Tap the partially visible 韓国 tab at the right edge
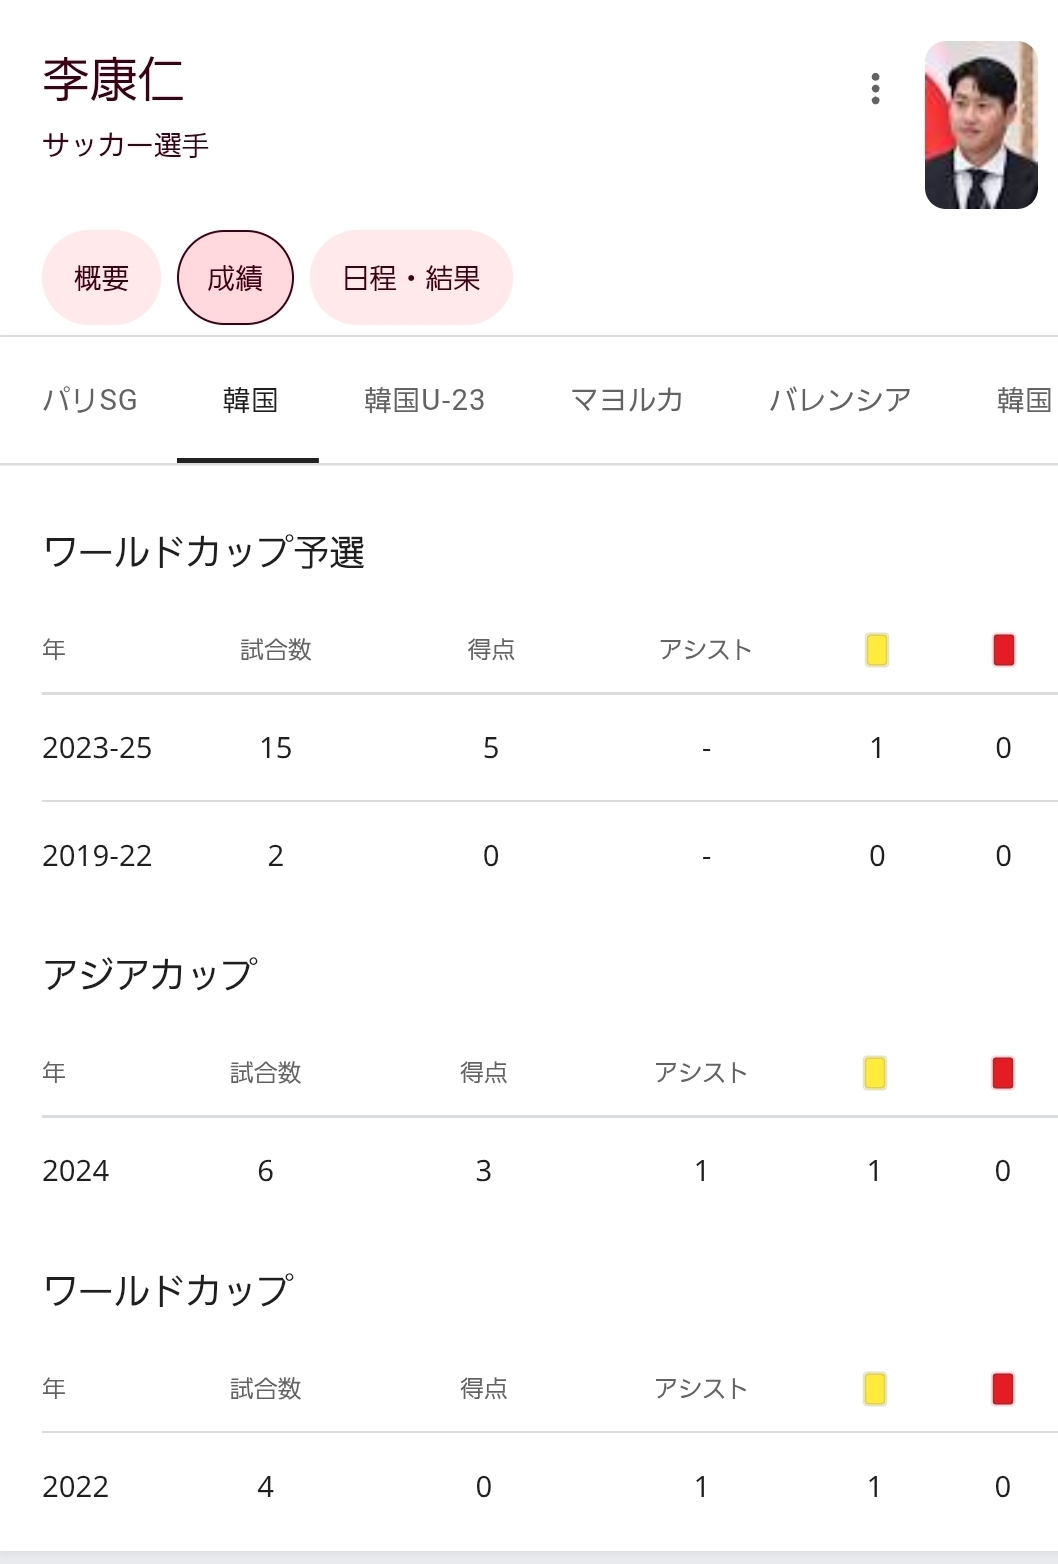 pyautogui.click(x=1024, y=400)
